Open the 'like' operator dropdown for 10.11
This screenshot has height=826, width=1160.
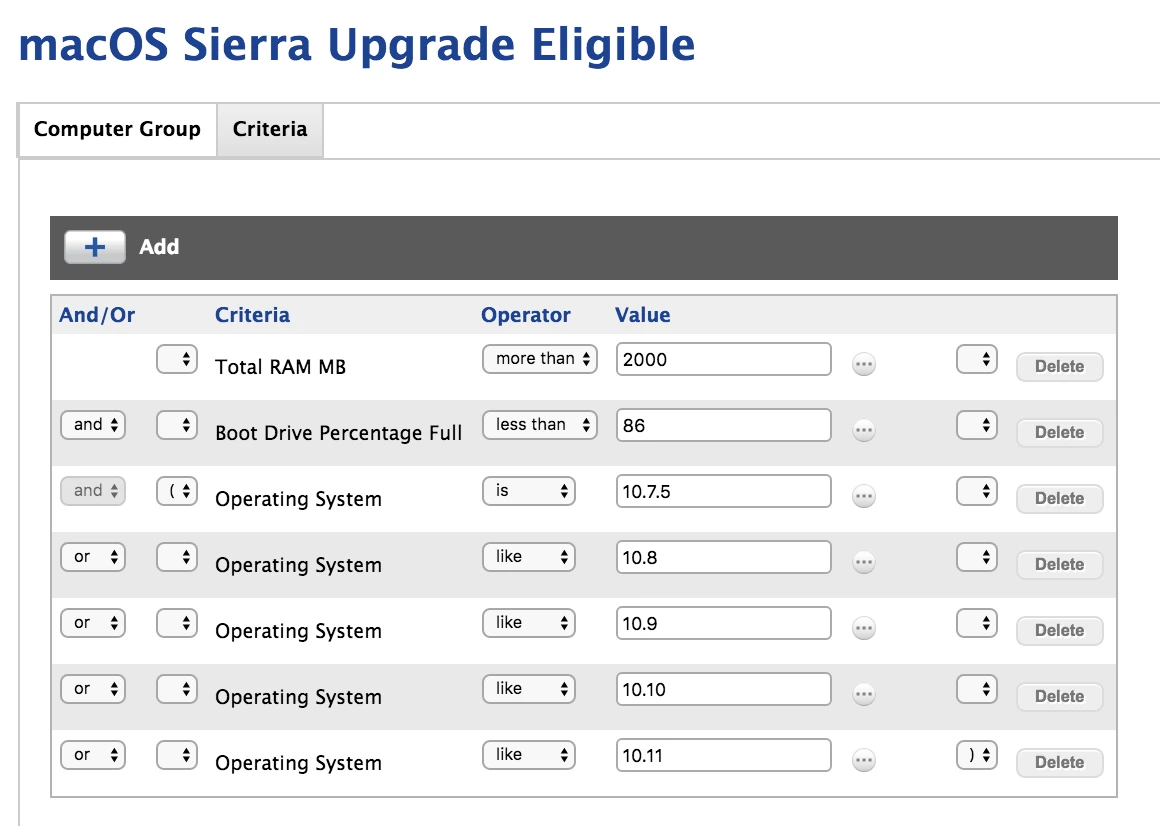point(529,755)
